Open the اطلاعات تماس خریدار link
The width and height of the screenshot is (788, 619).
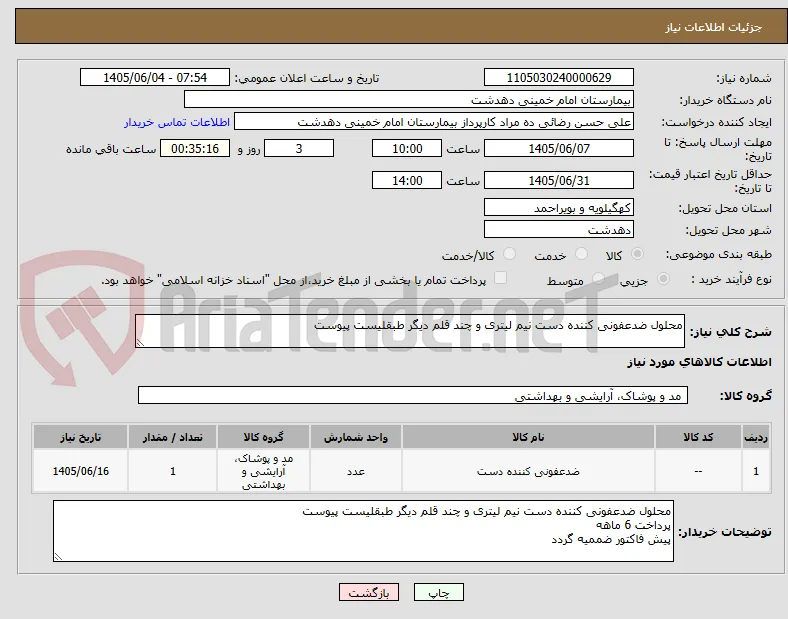click(177, 122)
